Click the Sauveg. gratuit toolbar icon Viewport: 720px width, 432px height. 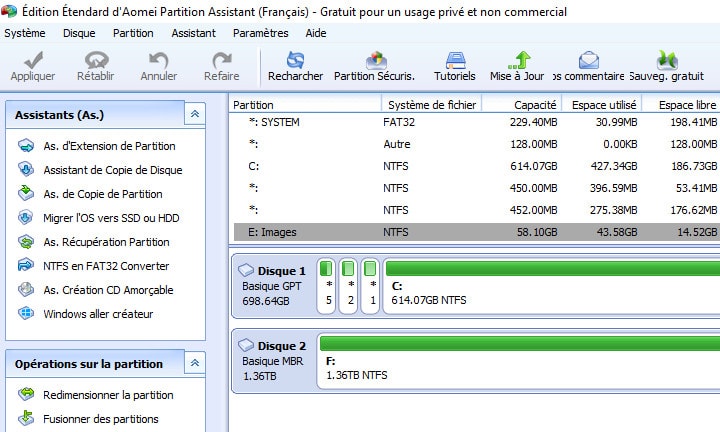(667, 60)
